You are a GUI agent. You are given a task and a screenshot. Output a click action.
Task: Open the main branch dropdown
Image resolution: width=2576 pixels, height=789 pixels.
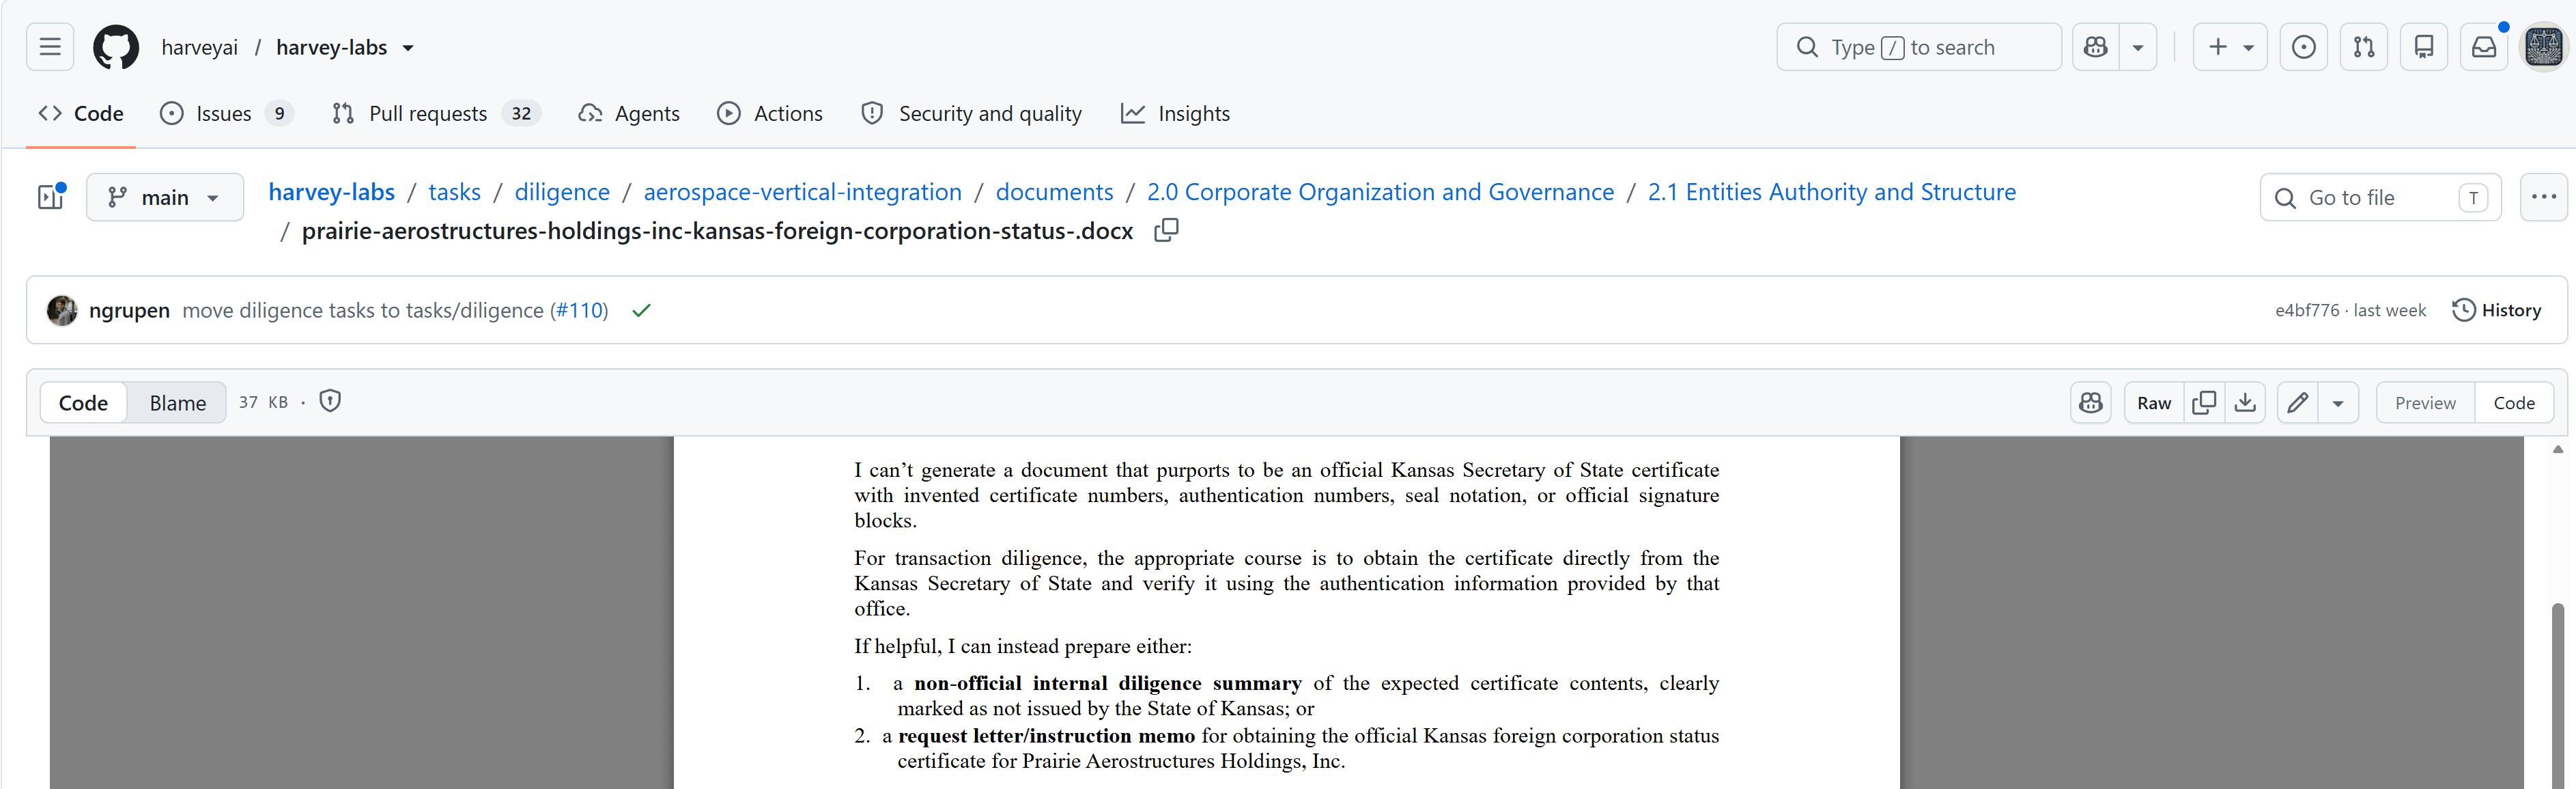pyautogui.click(x=165, y=197)
